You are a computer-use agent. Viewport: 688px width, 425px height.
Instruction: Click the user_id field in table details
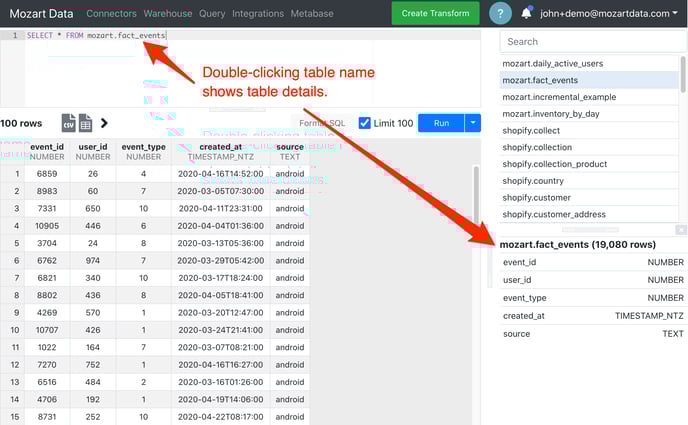(x=593, y=280)
